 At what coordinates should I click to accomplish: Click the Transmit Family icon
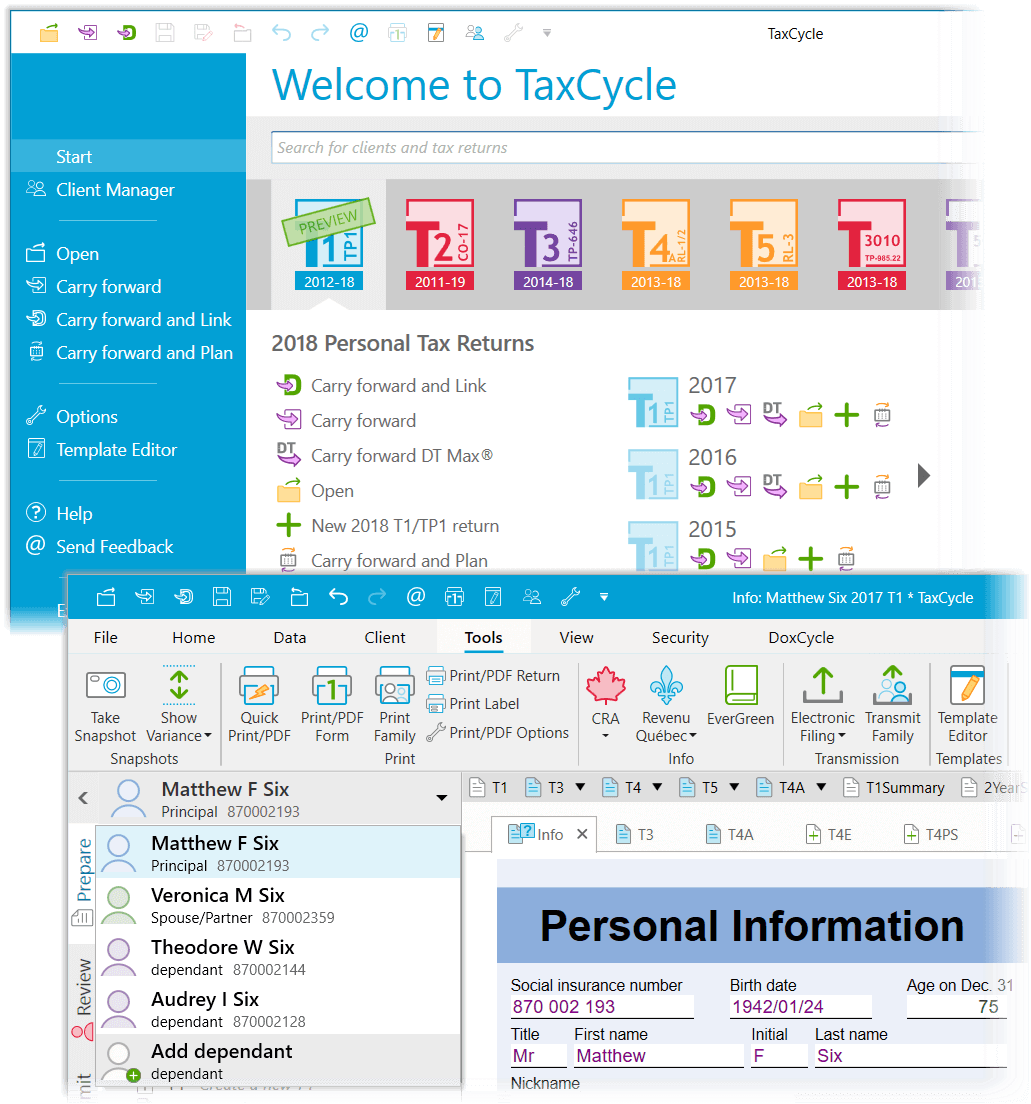click(x=892, y=686)
